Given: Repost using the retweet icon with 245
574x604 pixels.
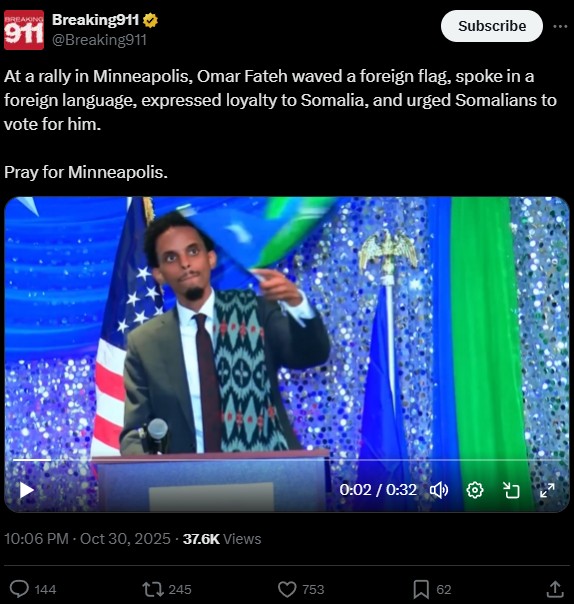Looking at the screenshot, I should [153, 589].
